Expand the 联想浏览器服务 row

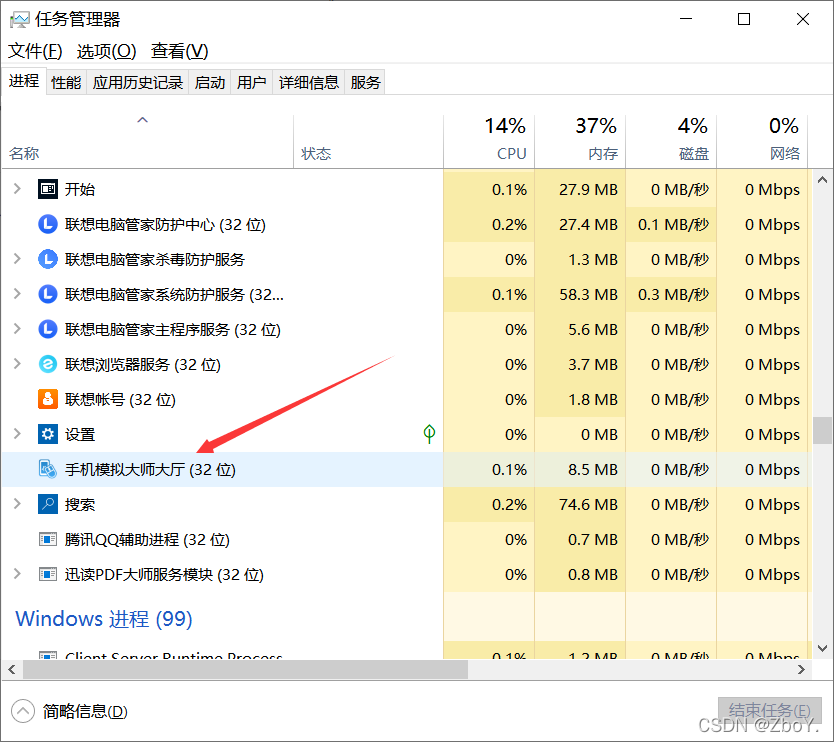coord(17,364)
